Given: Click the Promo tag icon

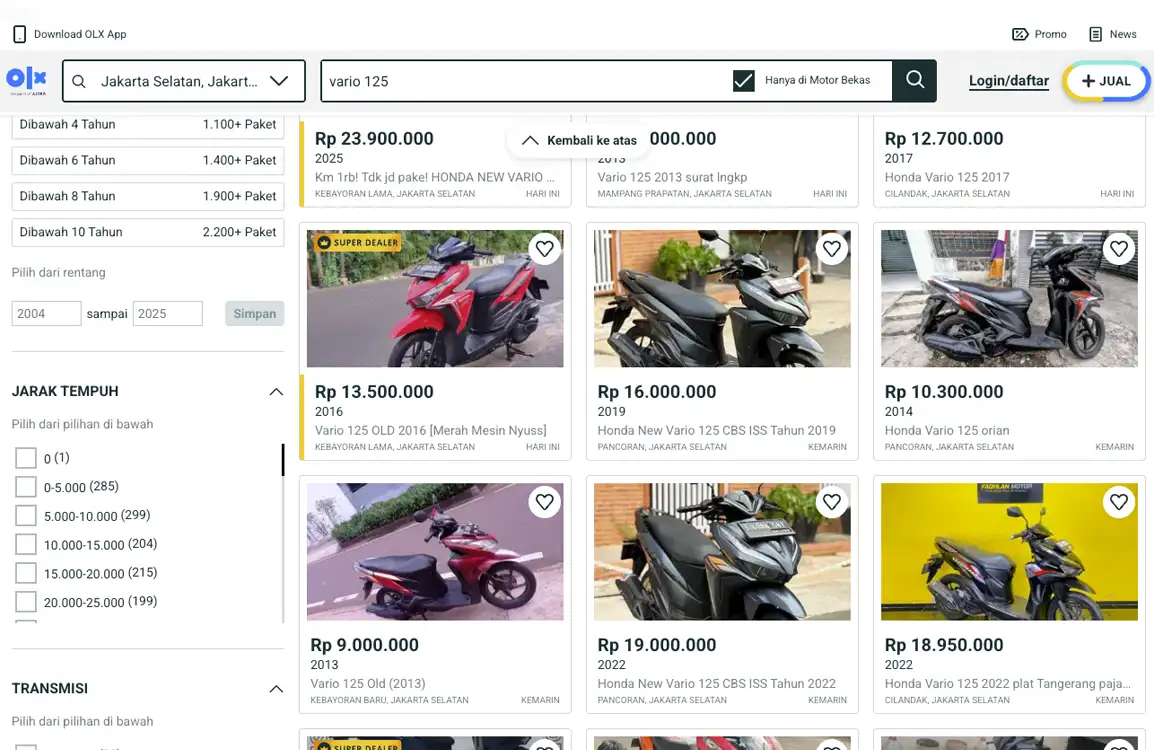Looking at the screenshot, I should click(x=1020, y=34).
